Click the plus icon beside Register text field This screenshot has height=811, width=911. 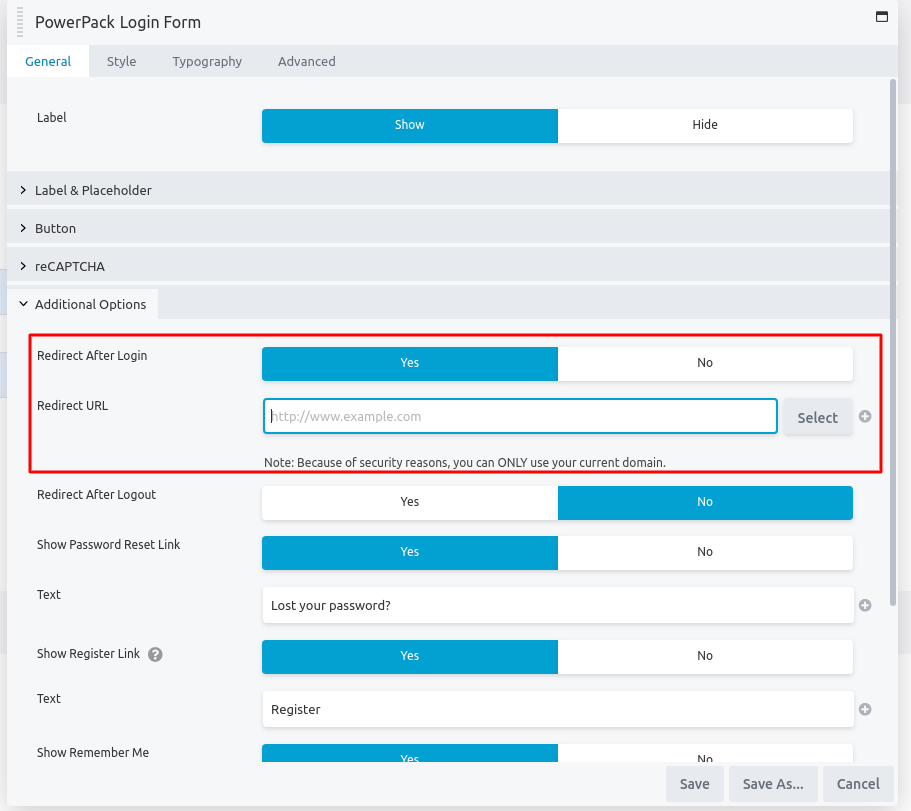tap(865, 709)
